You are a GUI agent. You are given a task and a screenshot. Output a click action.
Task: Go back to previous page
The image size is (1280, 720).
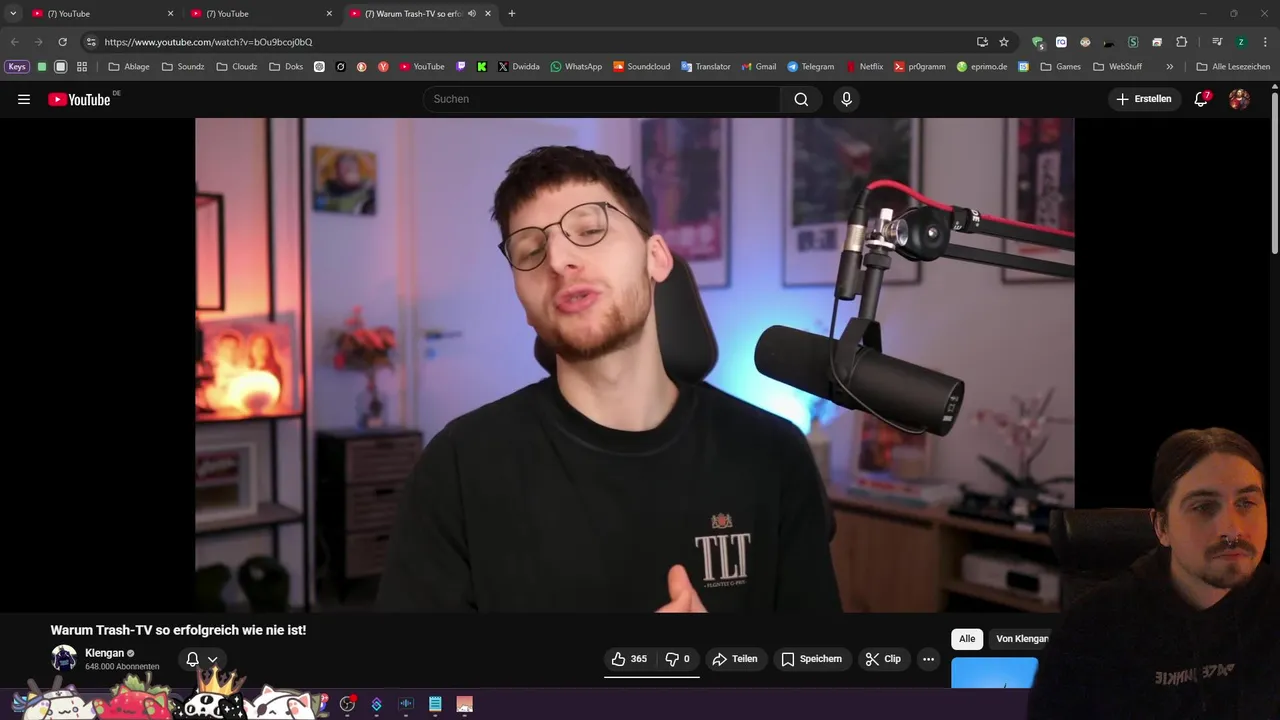[x=15, y=42]
